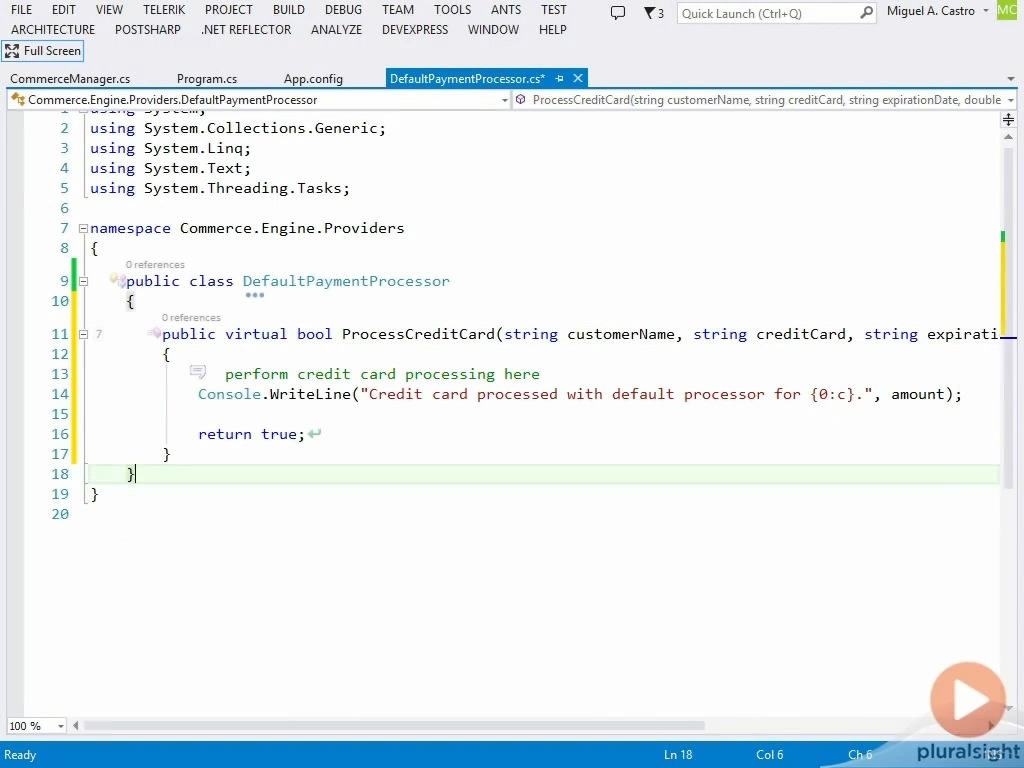Switch to App.config tab
Viewport: 1024px width, 768px height.
point(313,79)
